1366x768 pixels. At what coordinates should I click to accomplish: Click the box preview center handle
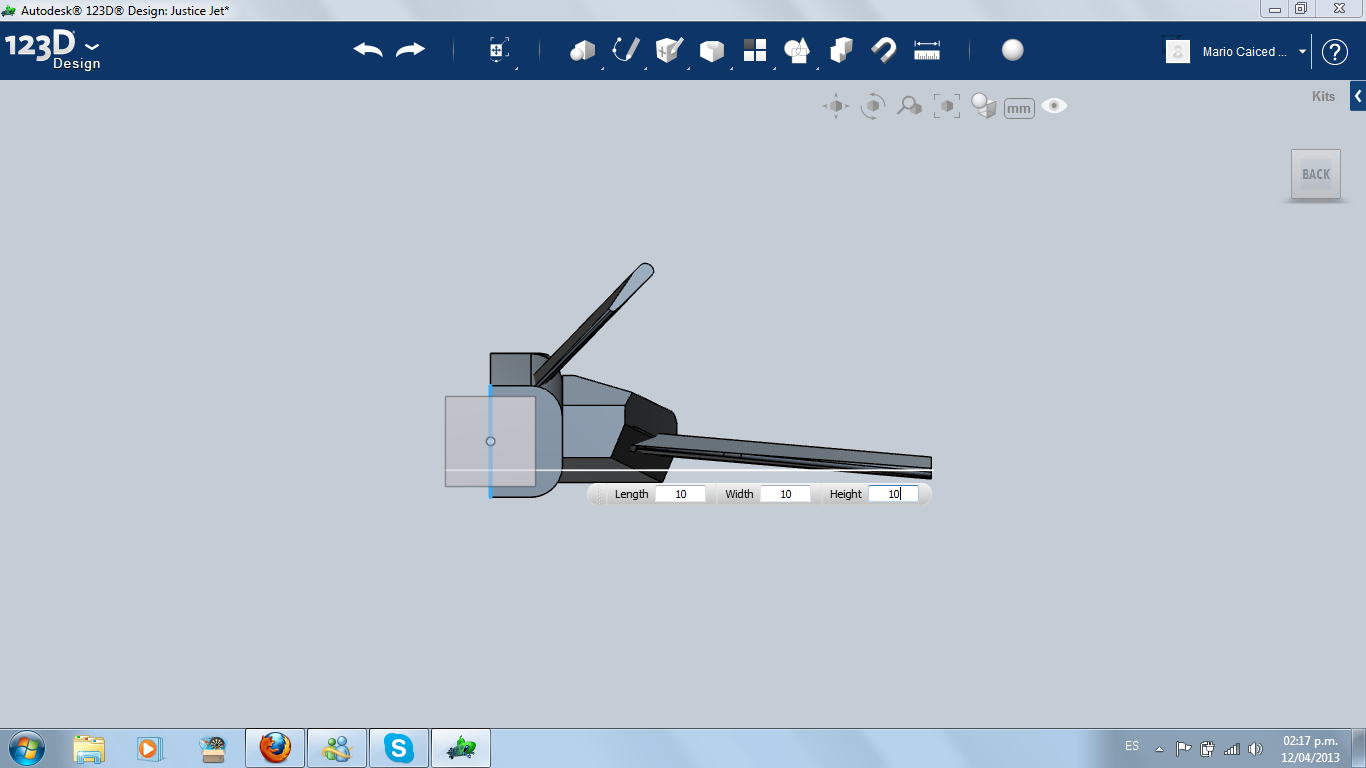coord(490,441)
